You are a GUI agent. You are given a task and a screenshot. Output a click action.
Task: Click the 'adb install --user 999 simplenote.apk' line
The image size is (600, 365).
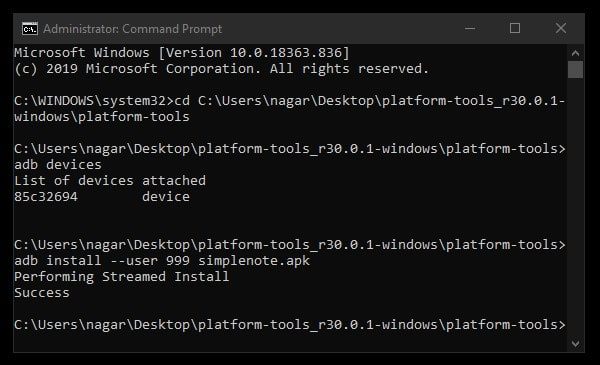[x=162, y=261]
